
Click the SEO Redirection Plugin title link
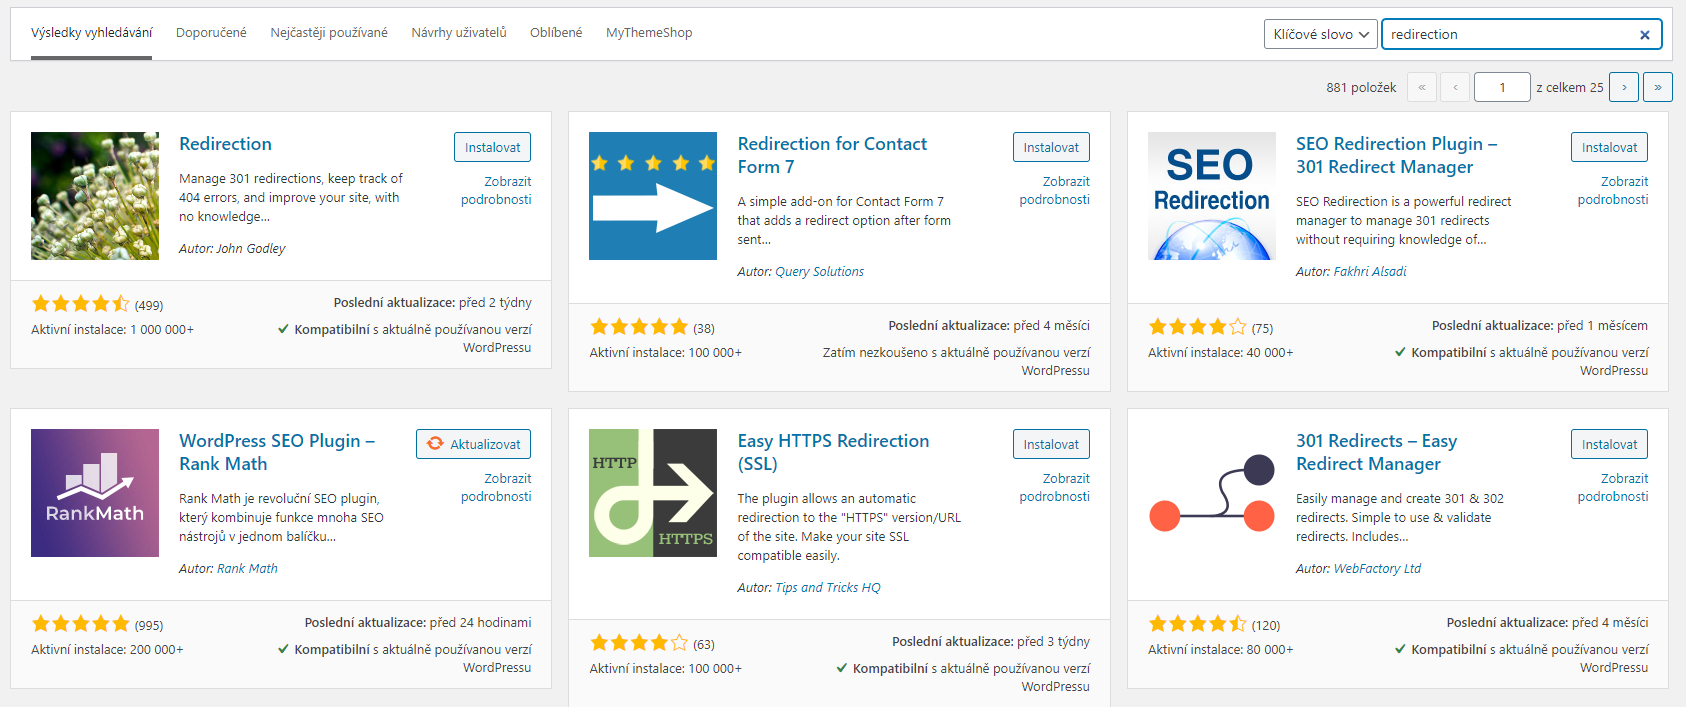pos(1396,155)
